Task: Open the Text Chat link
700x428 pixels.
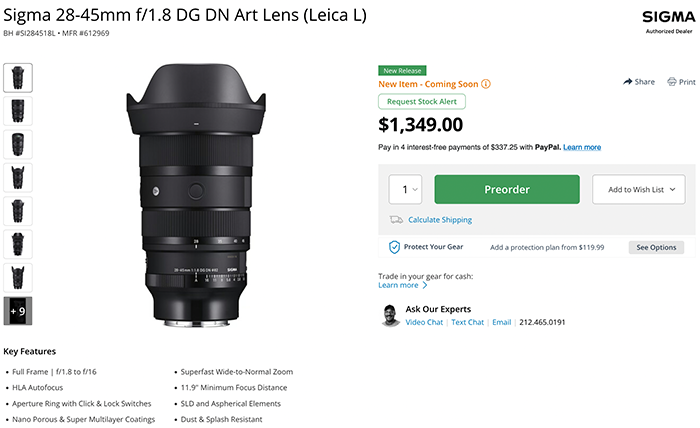Action: (x=468, y=323)
